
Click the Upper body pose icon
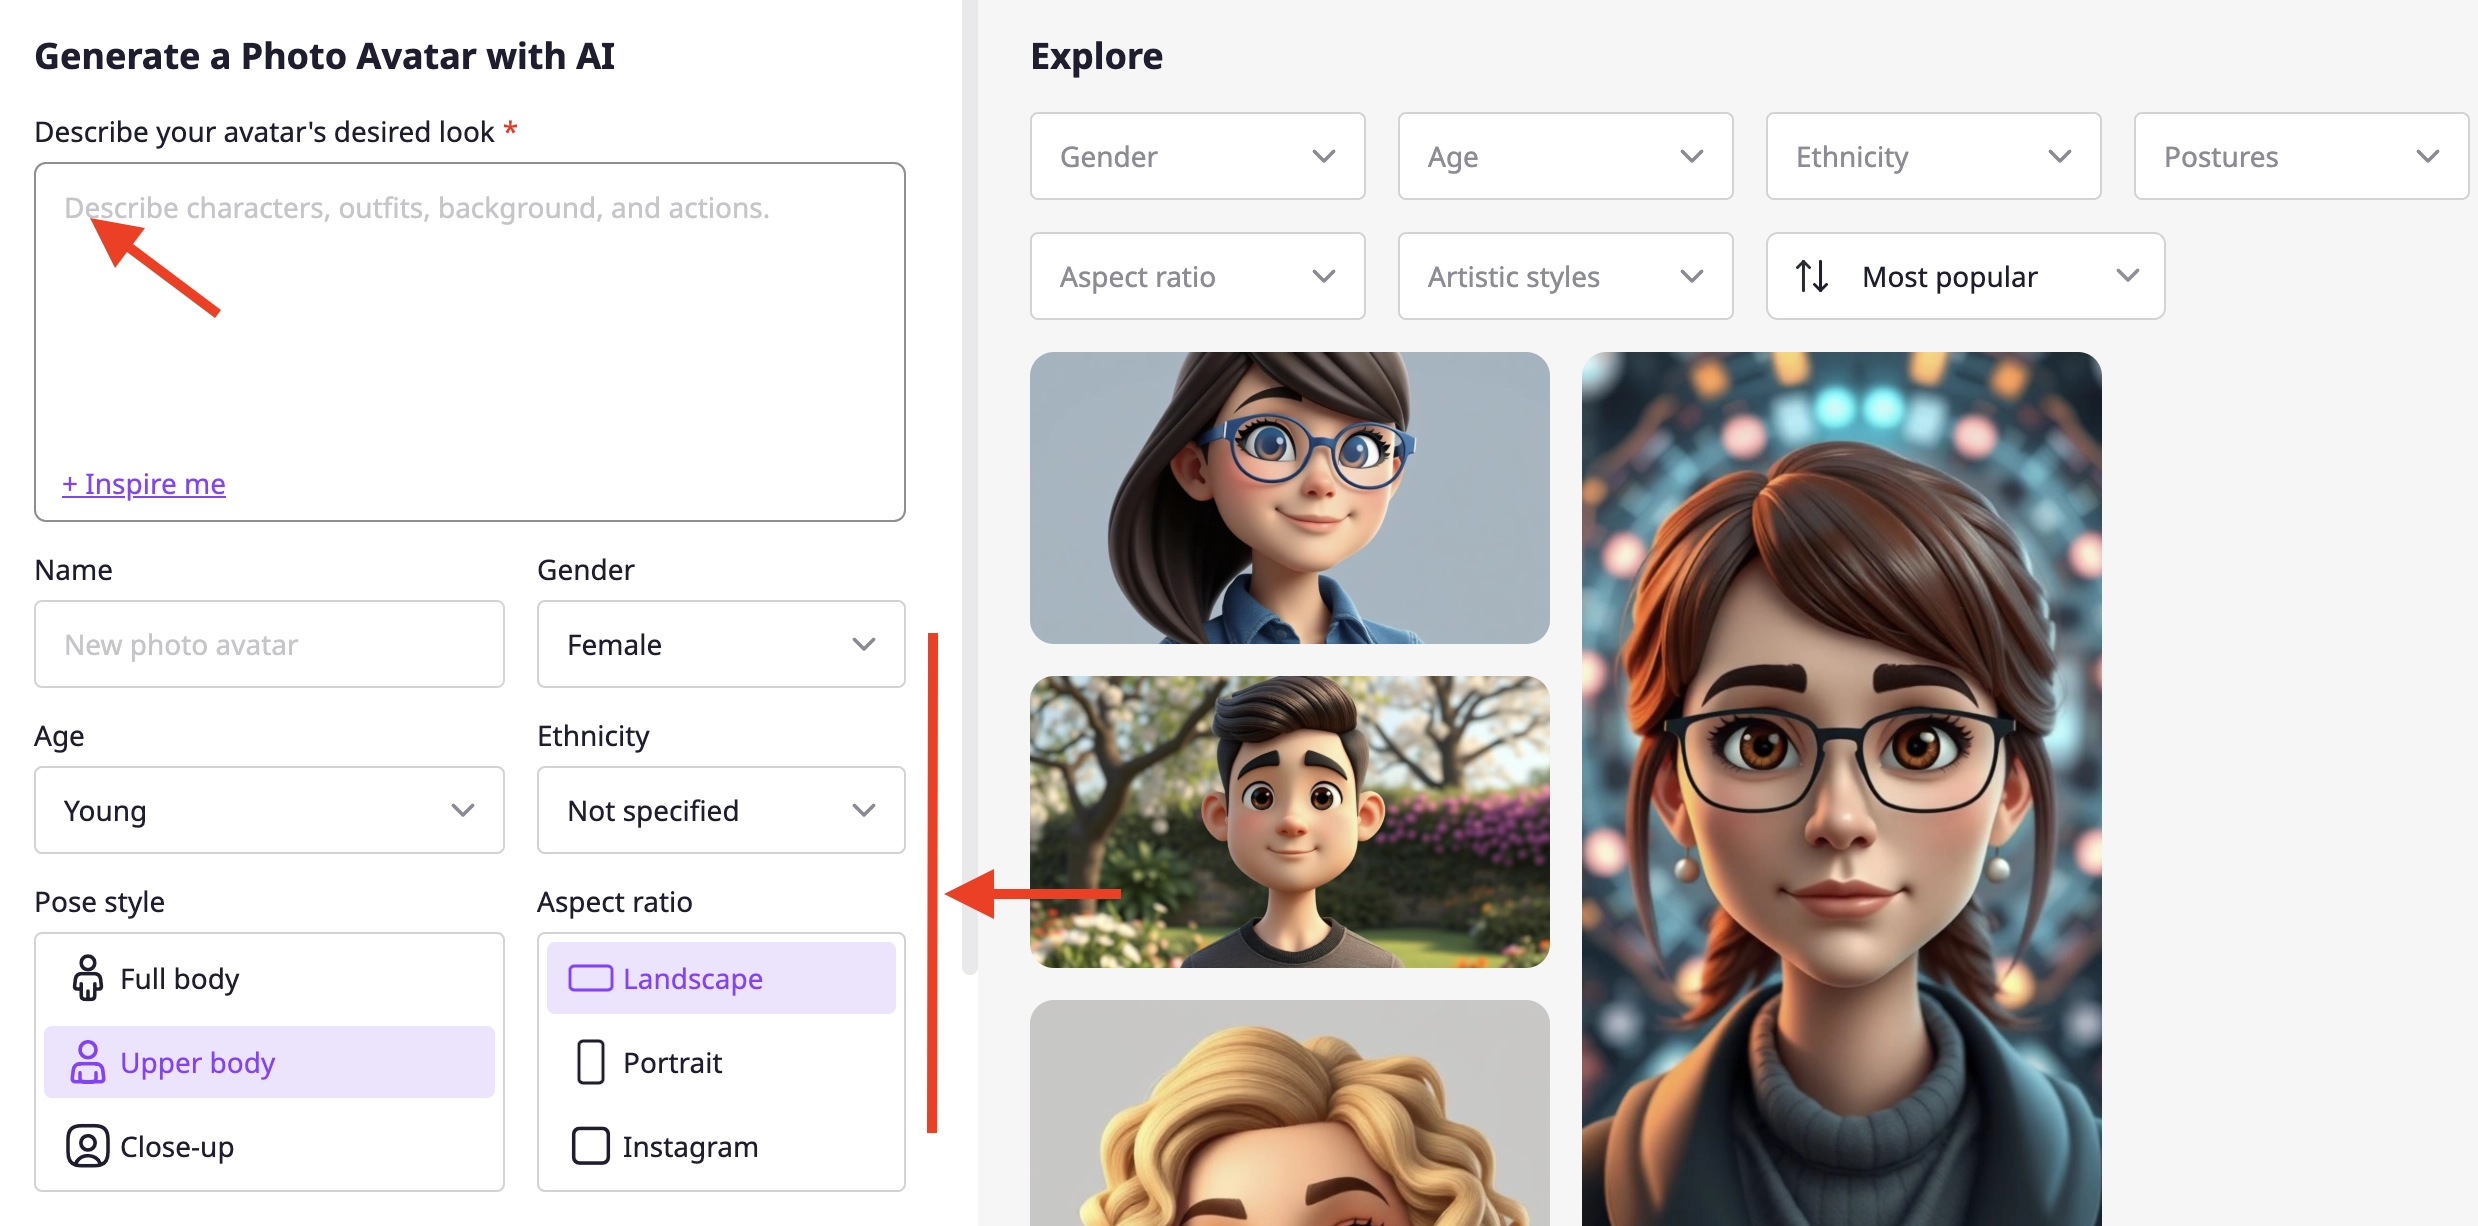tap(87, 1062)
